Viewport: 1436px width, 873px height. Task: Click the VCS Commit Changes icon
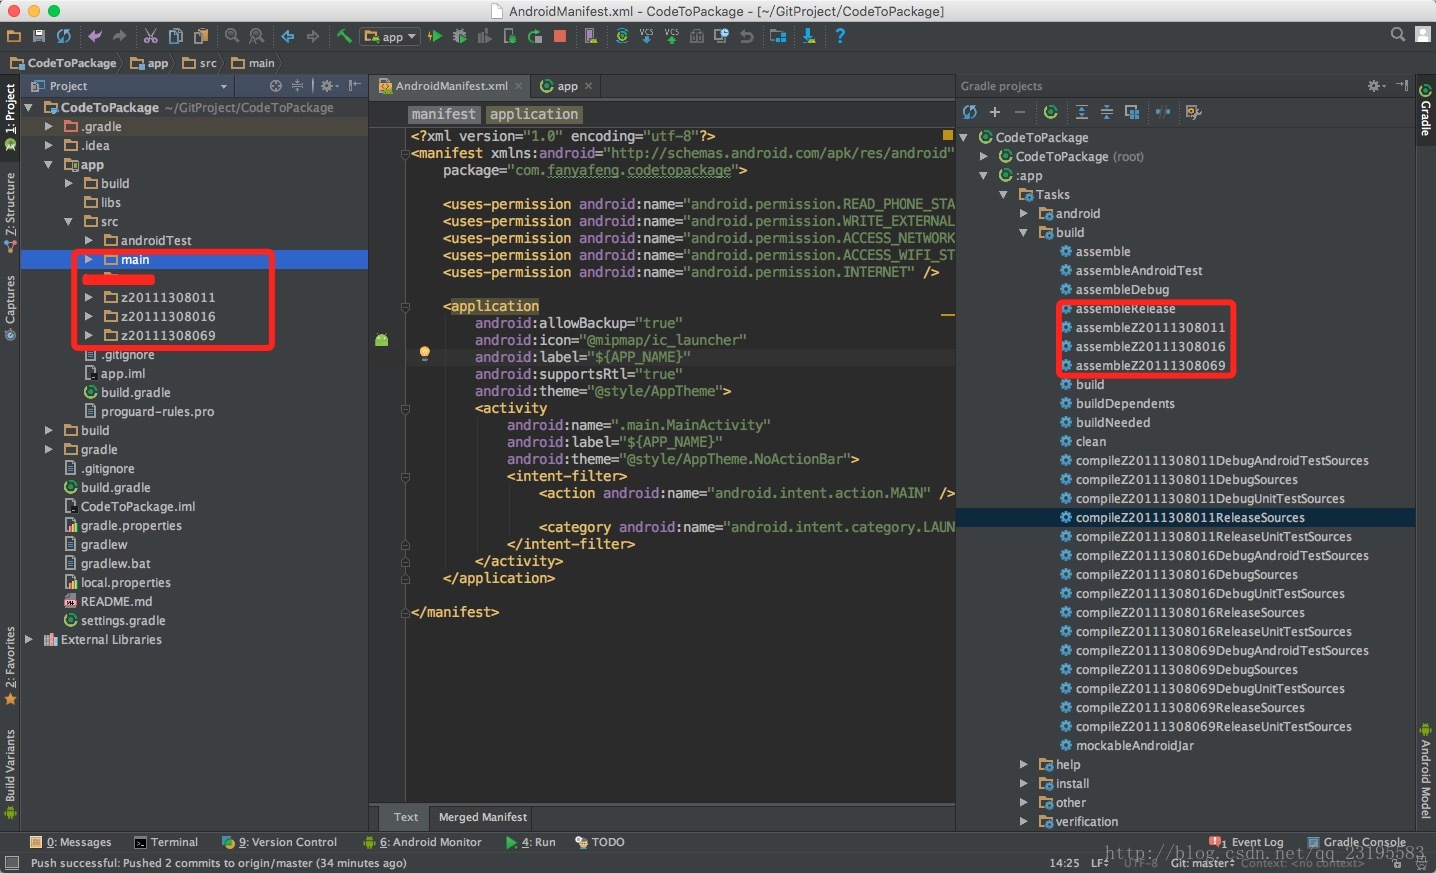[x=672, y=36]
